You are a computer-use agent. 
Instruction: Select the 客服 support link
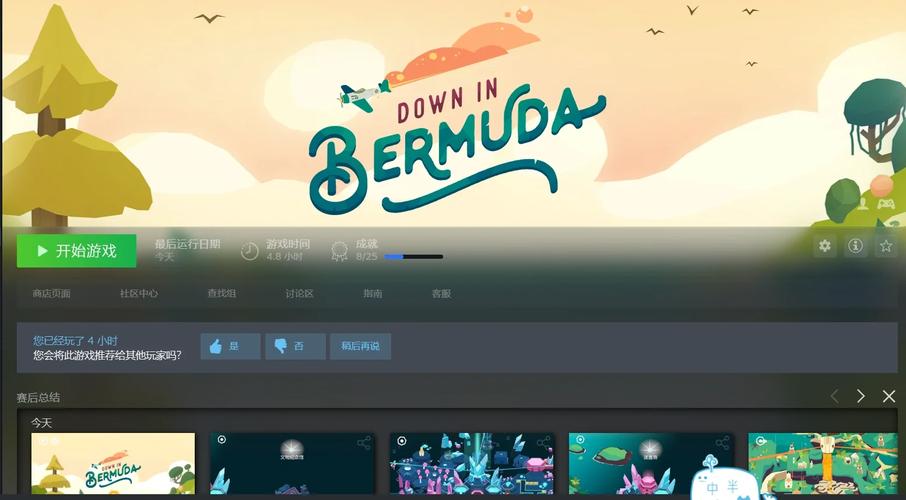click(441, 294)
